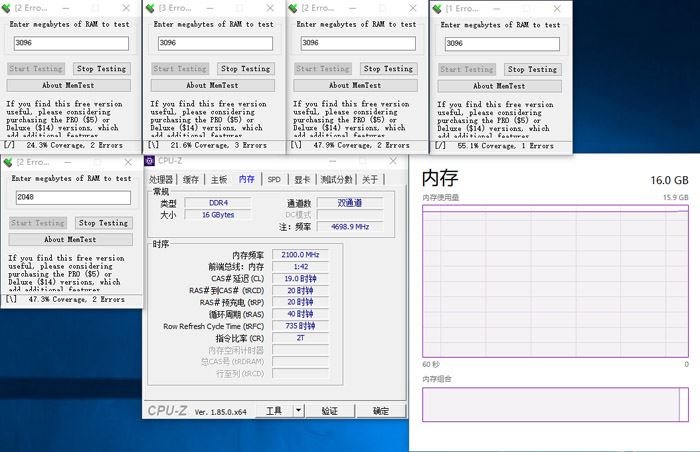700x452 pixels.
Task: Click the 双通道 channel value
Action: coord(350,203)
